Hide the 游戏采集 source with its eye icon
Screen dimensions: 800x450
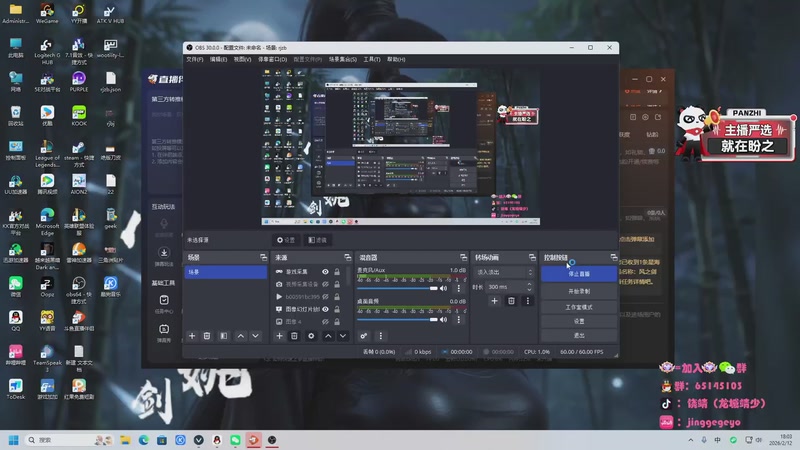tap(325, 271)
